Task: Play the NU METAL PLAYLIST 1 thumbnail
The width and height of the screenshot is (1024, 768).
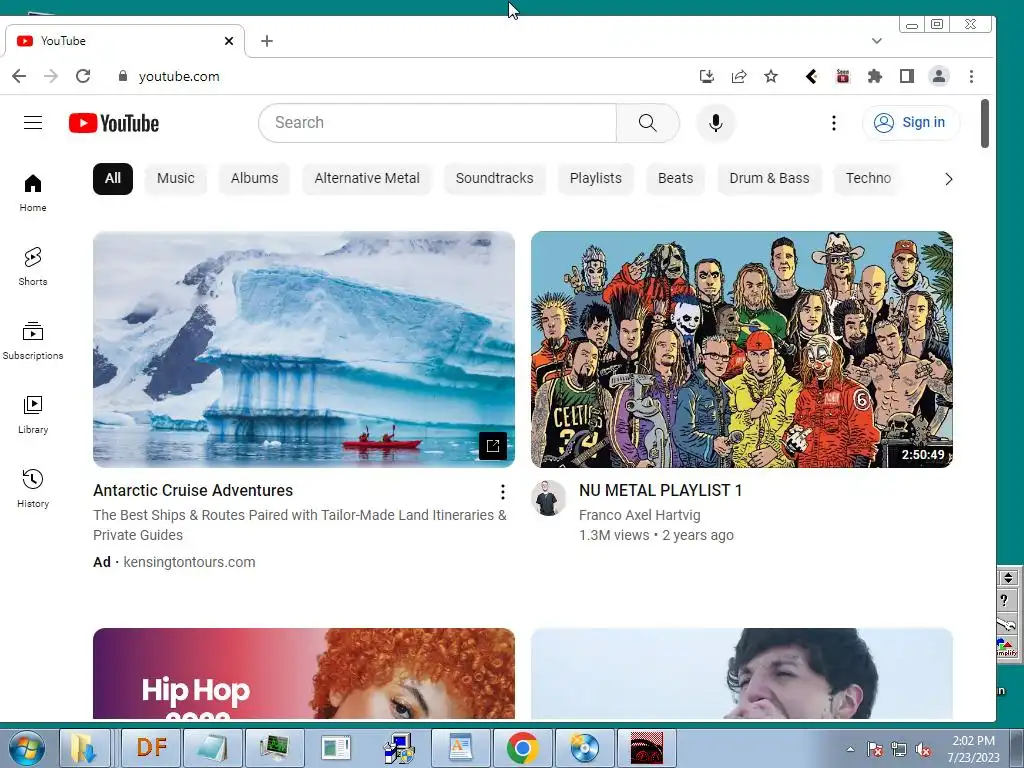Action: click(742, 349)
